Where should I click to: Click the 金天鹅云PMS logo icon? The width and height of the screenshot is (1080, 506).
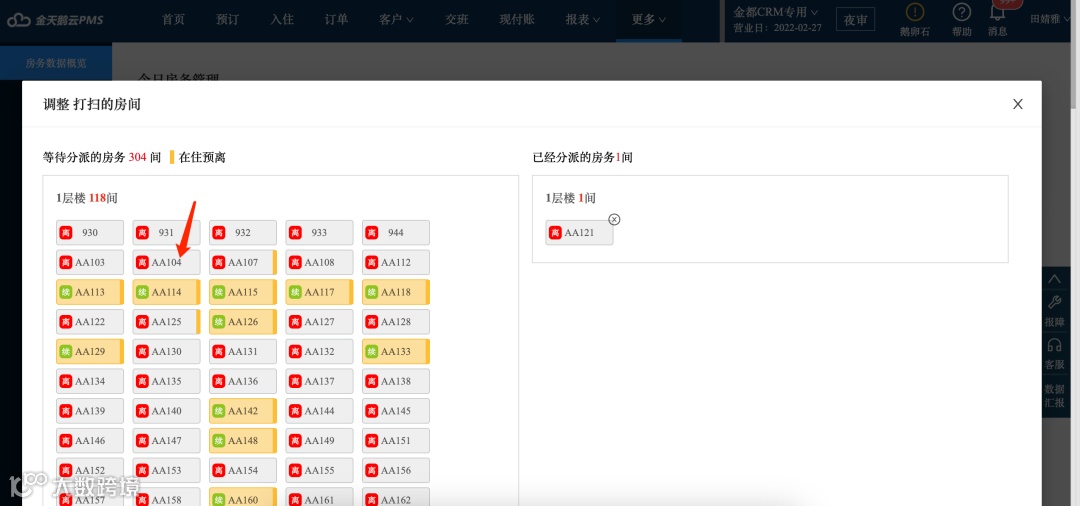pos(19,19)
